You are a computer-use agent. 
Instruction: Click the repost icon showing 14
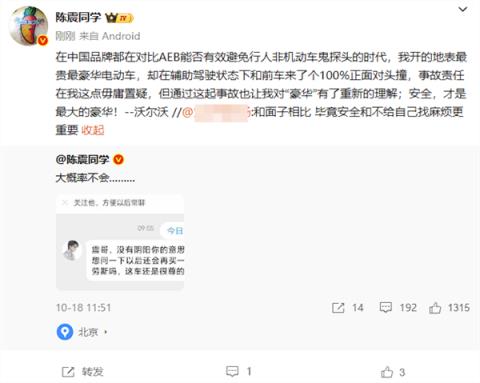coord(338,307)
